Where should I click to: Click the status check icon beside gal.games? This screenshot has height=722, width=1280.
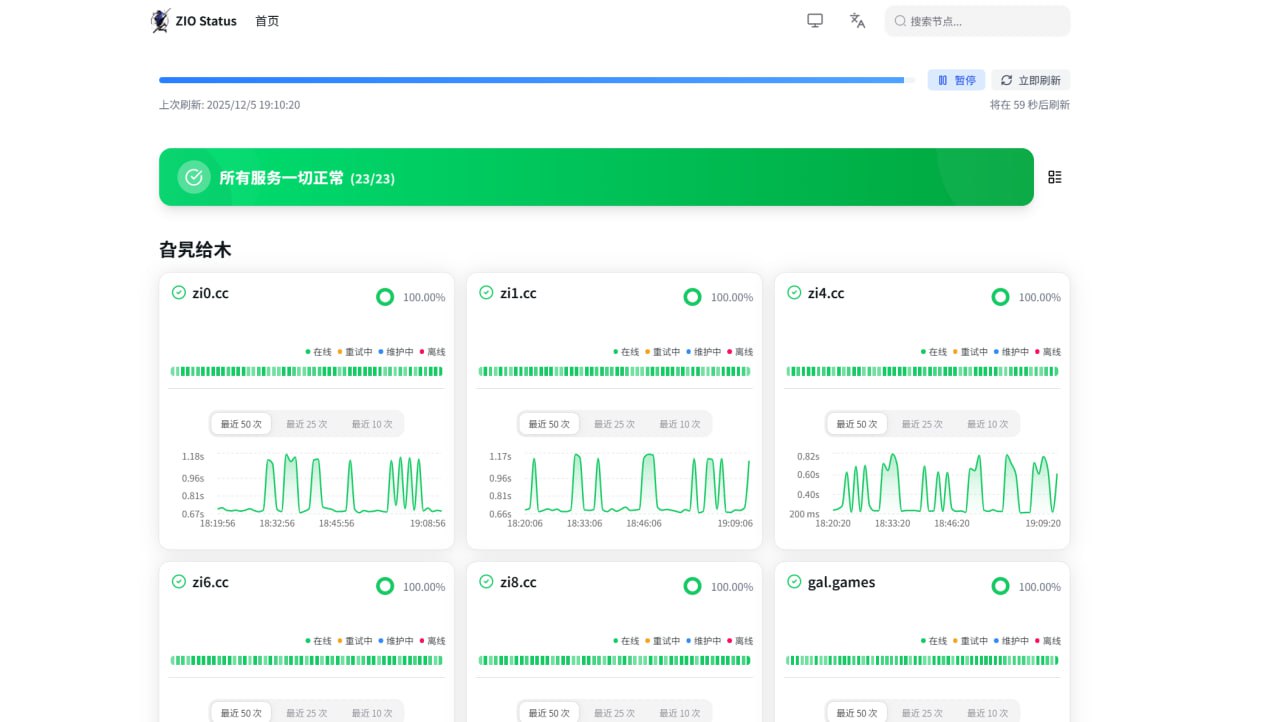click(x=794, y=582)
